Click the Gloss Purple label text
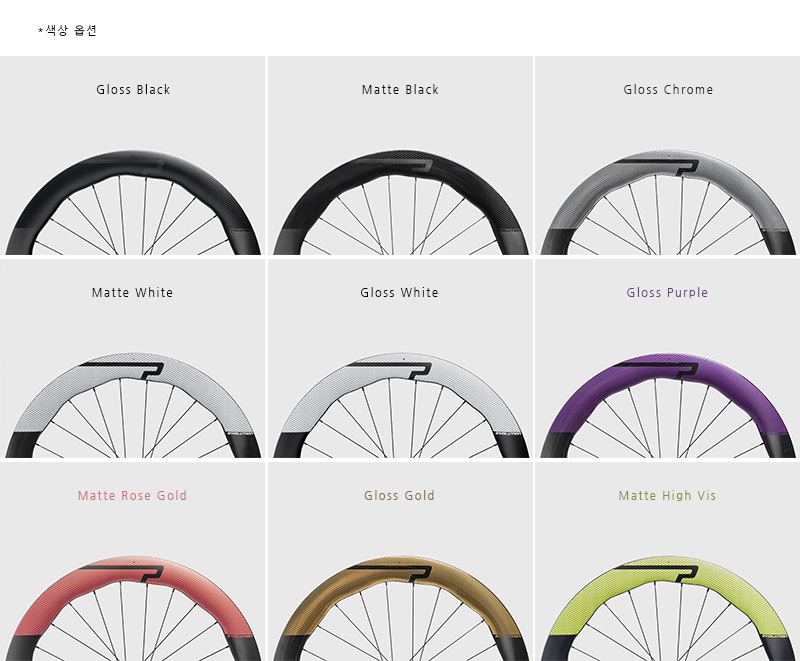This screenshot has width=800, height=661. (x=667, y=293)
